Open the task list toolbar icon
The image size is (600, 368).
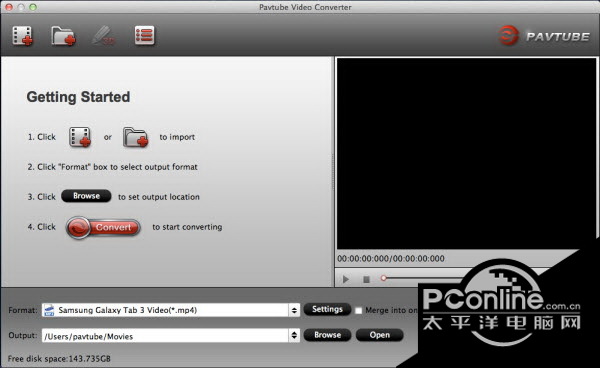tap(145, 36)
